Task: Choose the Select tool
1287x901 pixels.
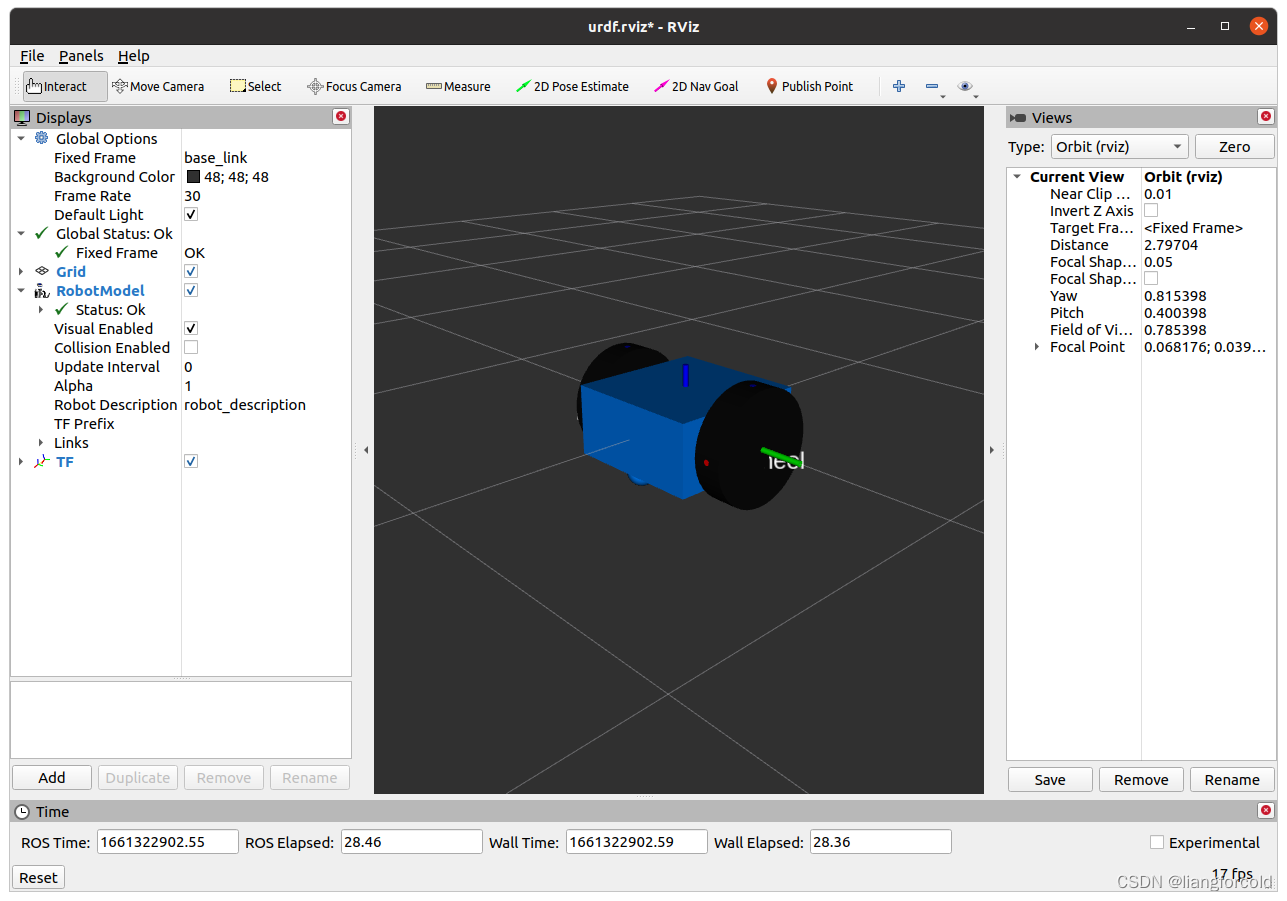Action: (256, 86)
